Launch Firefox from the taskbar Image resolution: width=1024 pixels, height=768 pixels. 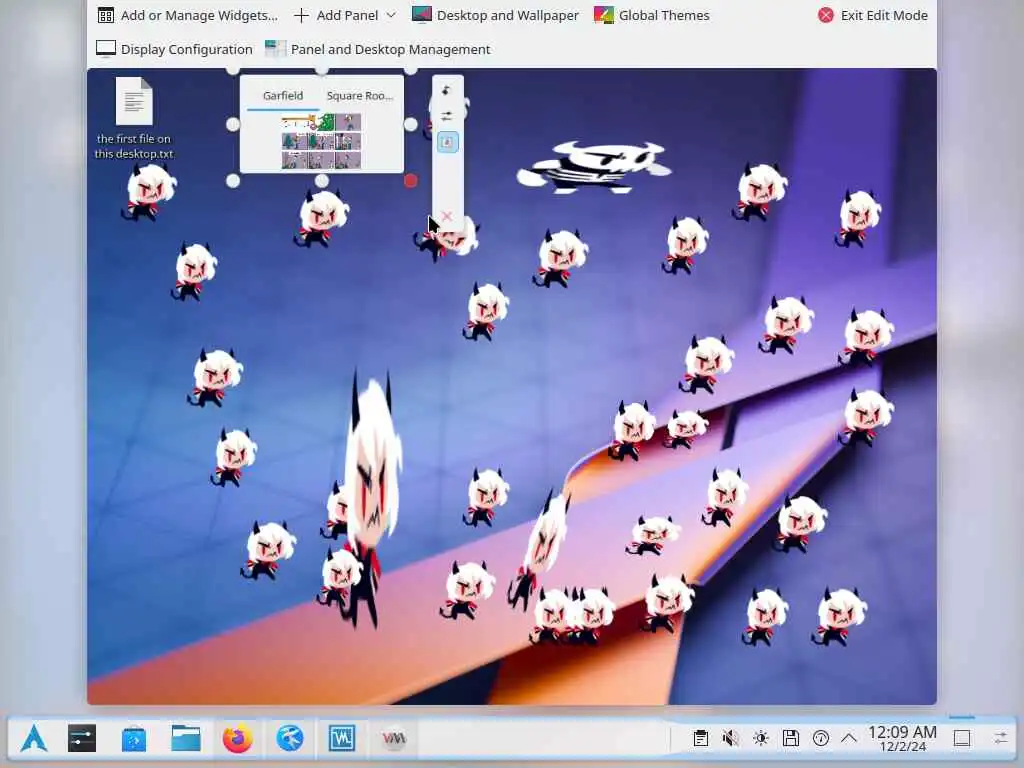(238, 739)
